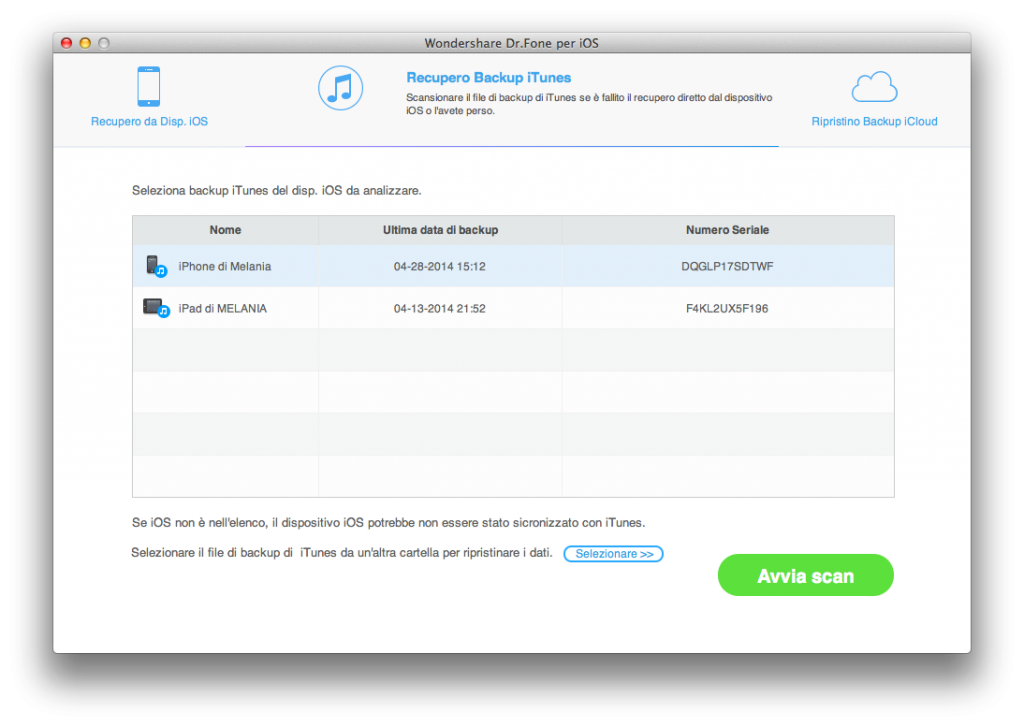Viewport: 1024px width, 727px height.
Task: Minimize window with the yellow button
Action: point(85,43)
